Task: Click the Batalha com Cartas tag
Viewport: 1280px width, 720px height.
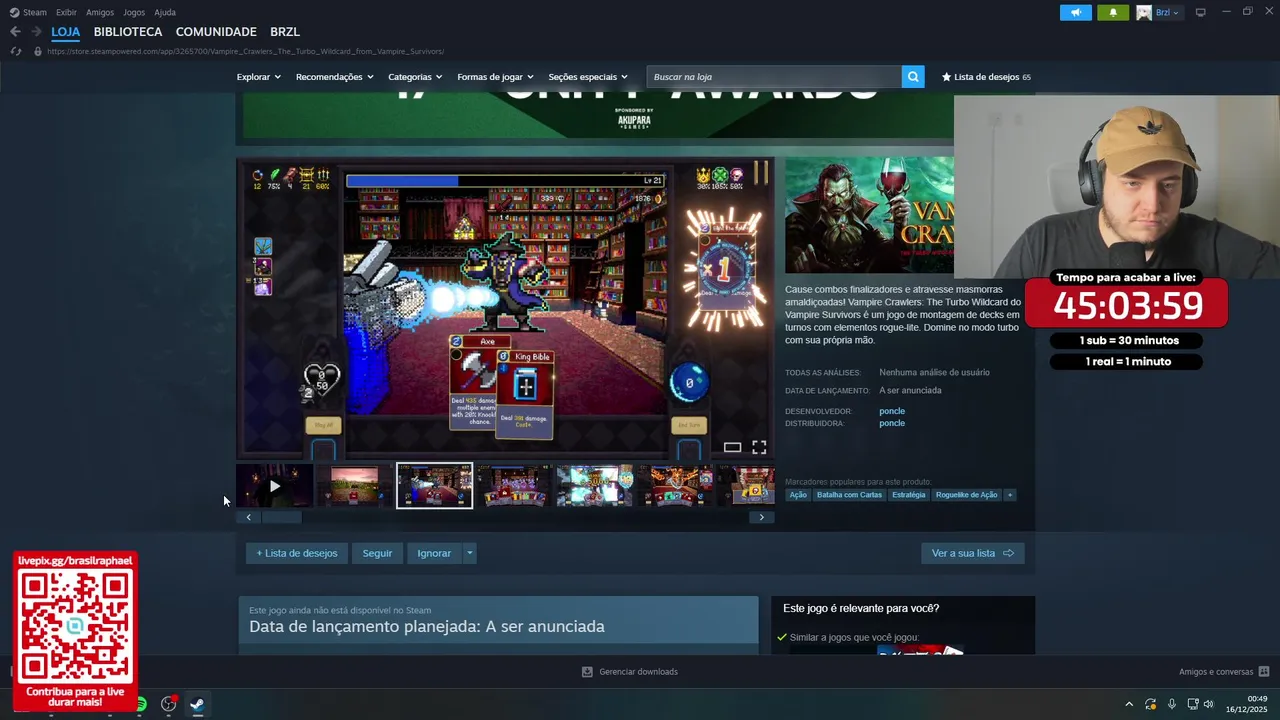Action: [849, 495]
